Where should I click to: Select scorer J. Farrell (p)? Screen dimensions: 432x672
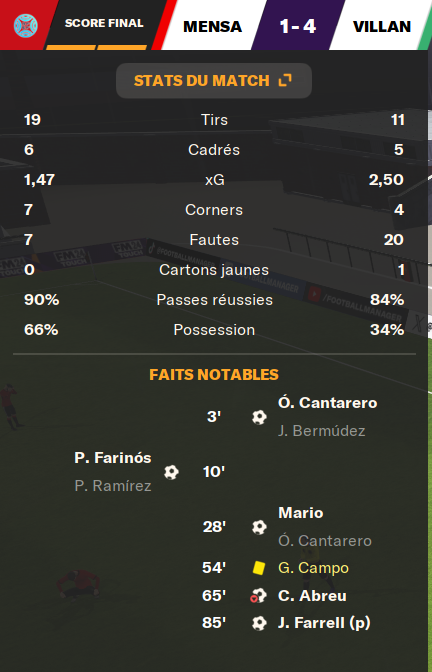[324, 623]
